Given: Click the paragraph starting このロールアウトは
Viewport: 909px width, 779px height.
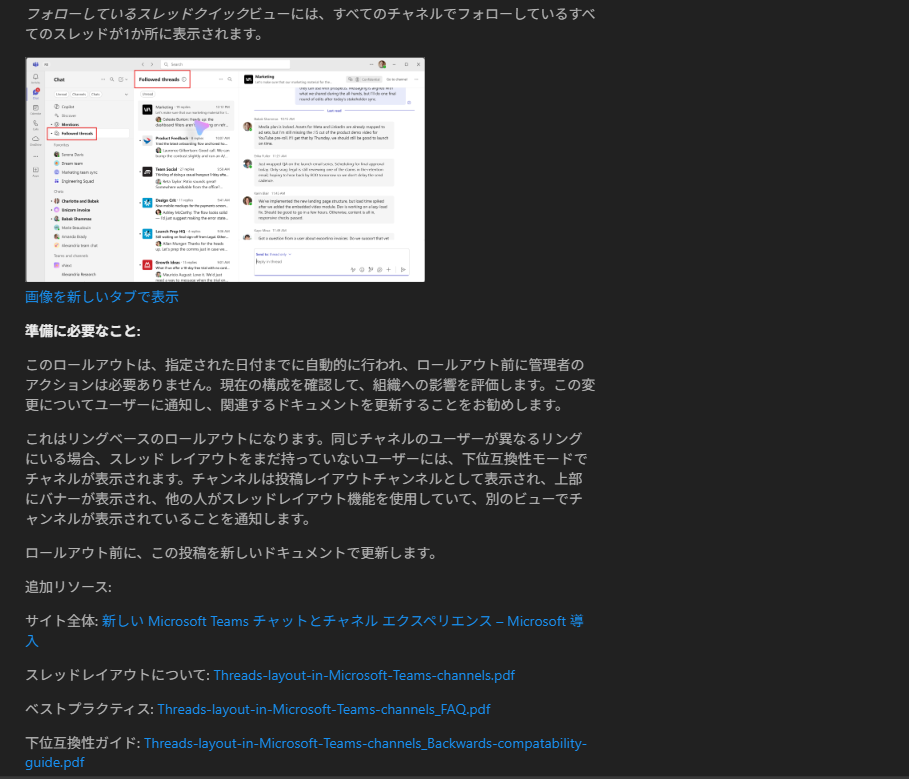Looking at the screenshot, I should 310,385.
